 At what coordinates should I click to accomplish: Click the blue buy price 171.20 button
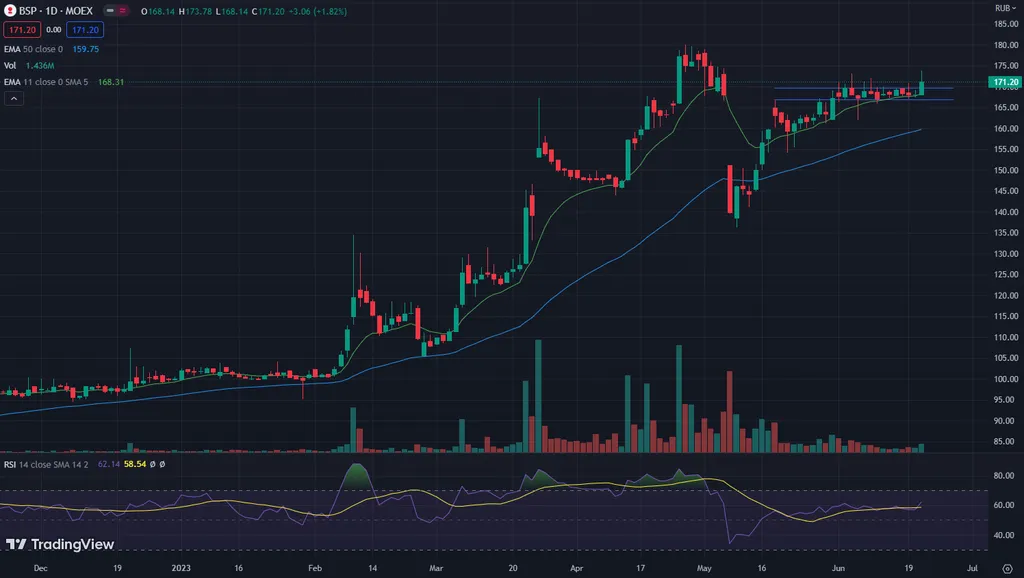86,30
